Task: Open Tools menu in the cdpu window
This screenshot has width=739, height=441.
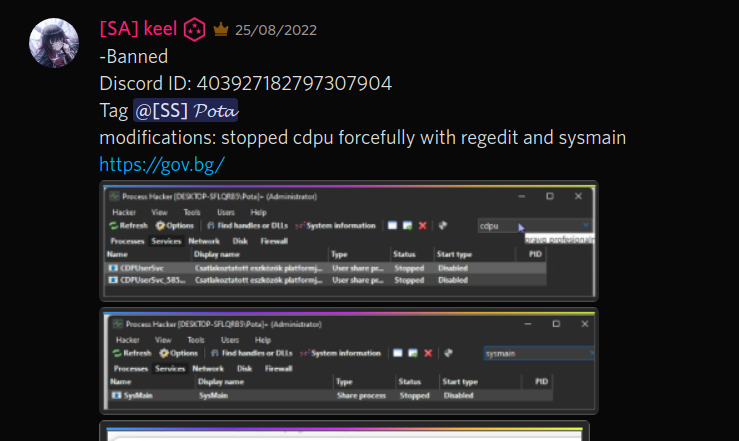Action: (x=192, y=212)
